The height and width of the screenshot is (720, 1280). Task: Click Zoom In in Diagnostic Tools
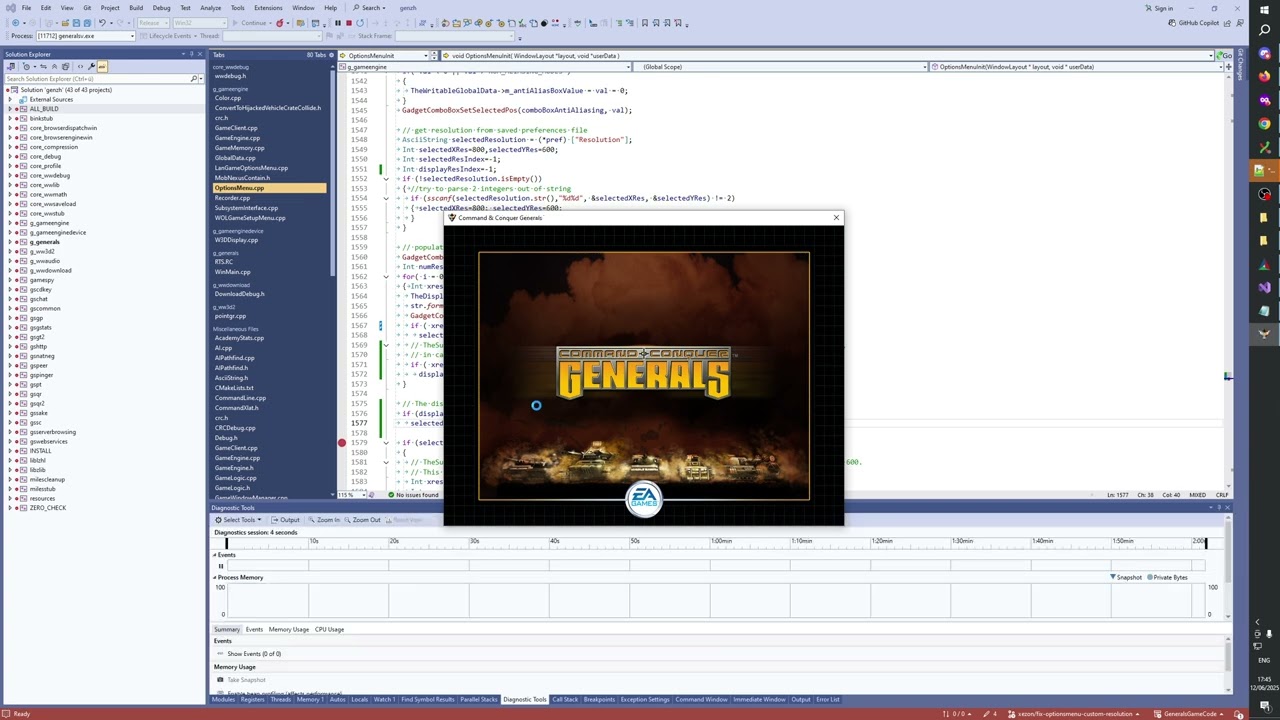[x=323, y=520]
